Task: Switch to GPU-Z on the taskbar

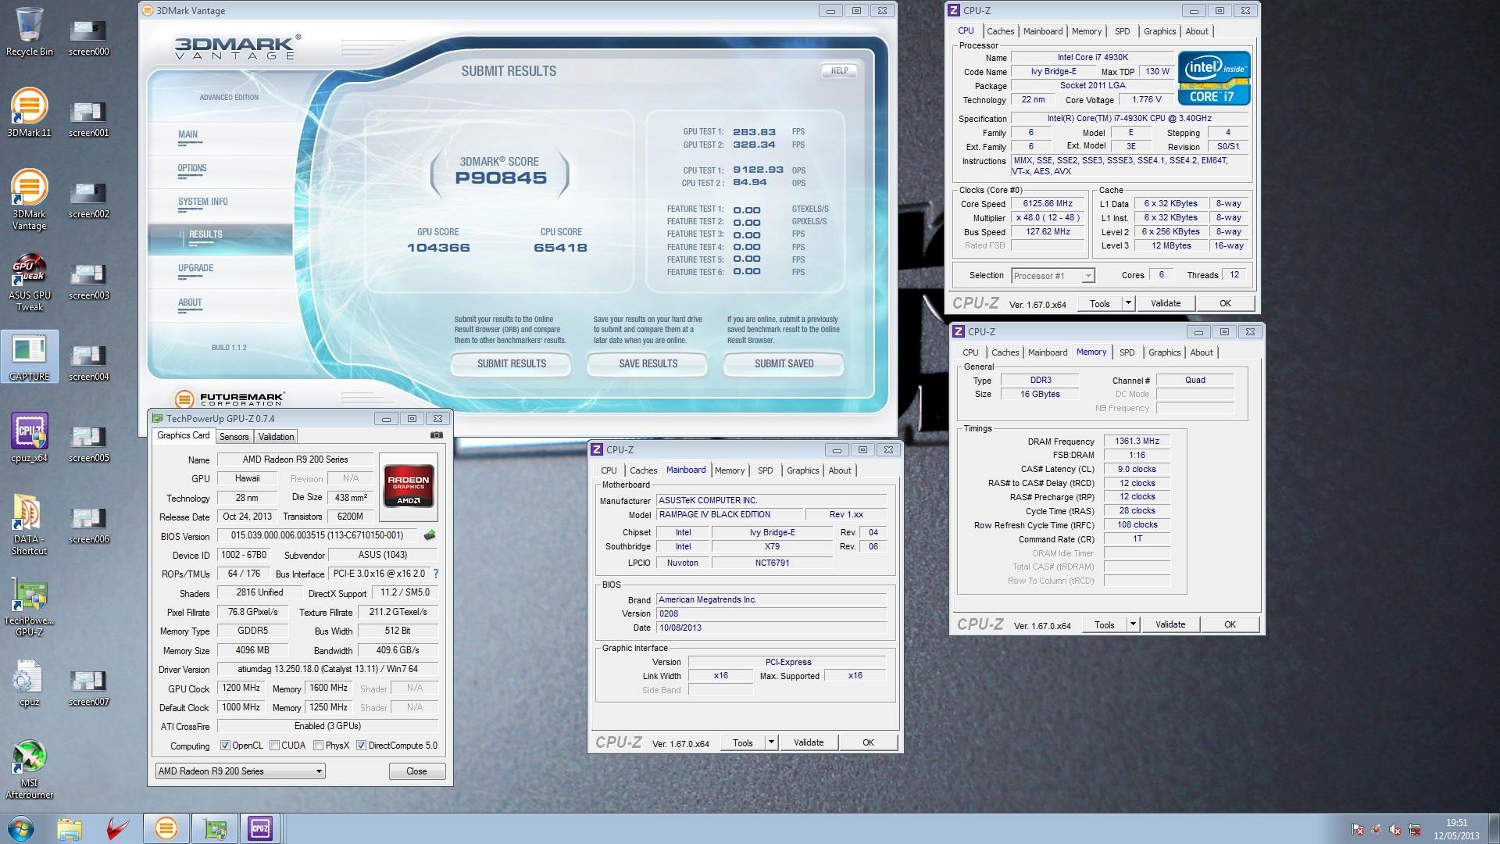Action: [215, 829]
